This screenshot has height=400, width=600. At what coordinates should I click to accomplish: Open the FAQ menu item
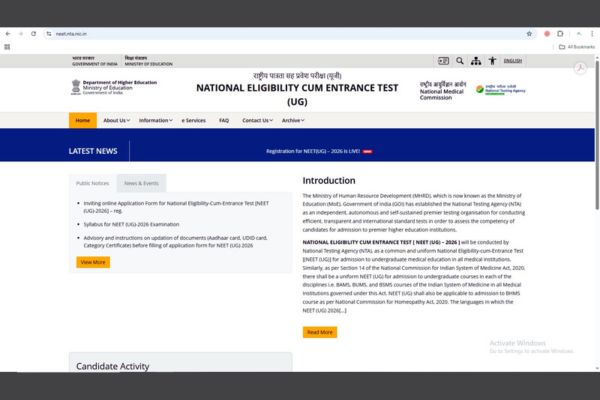[224, 120]
